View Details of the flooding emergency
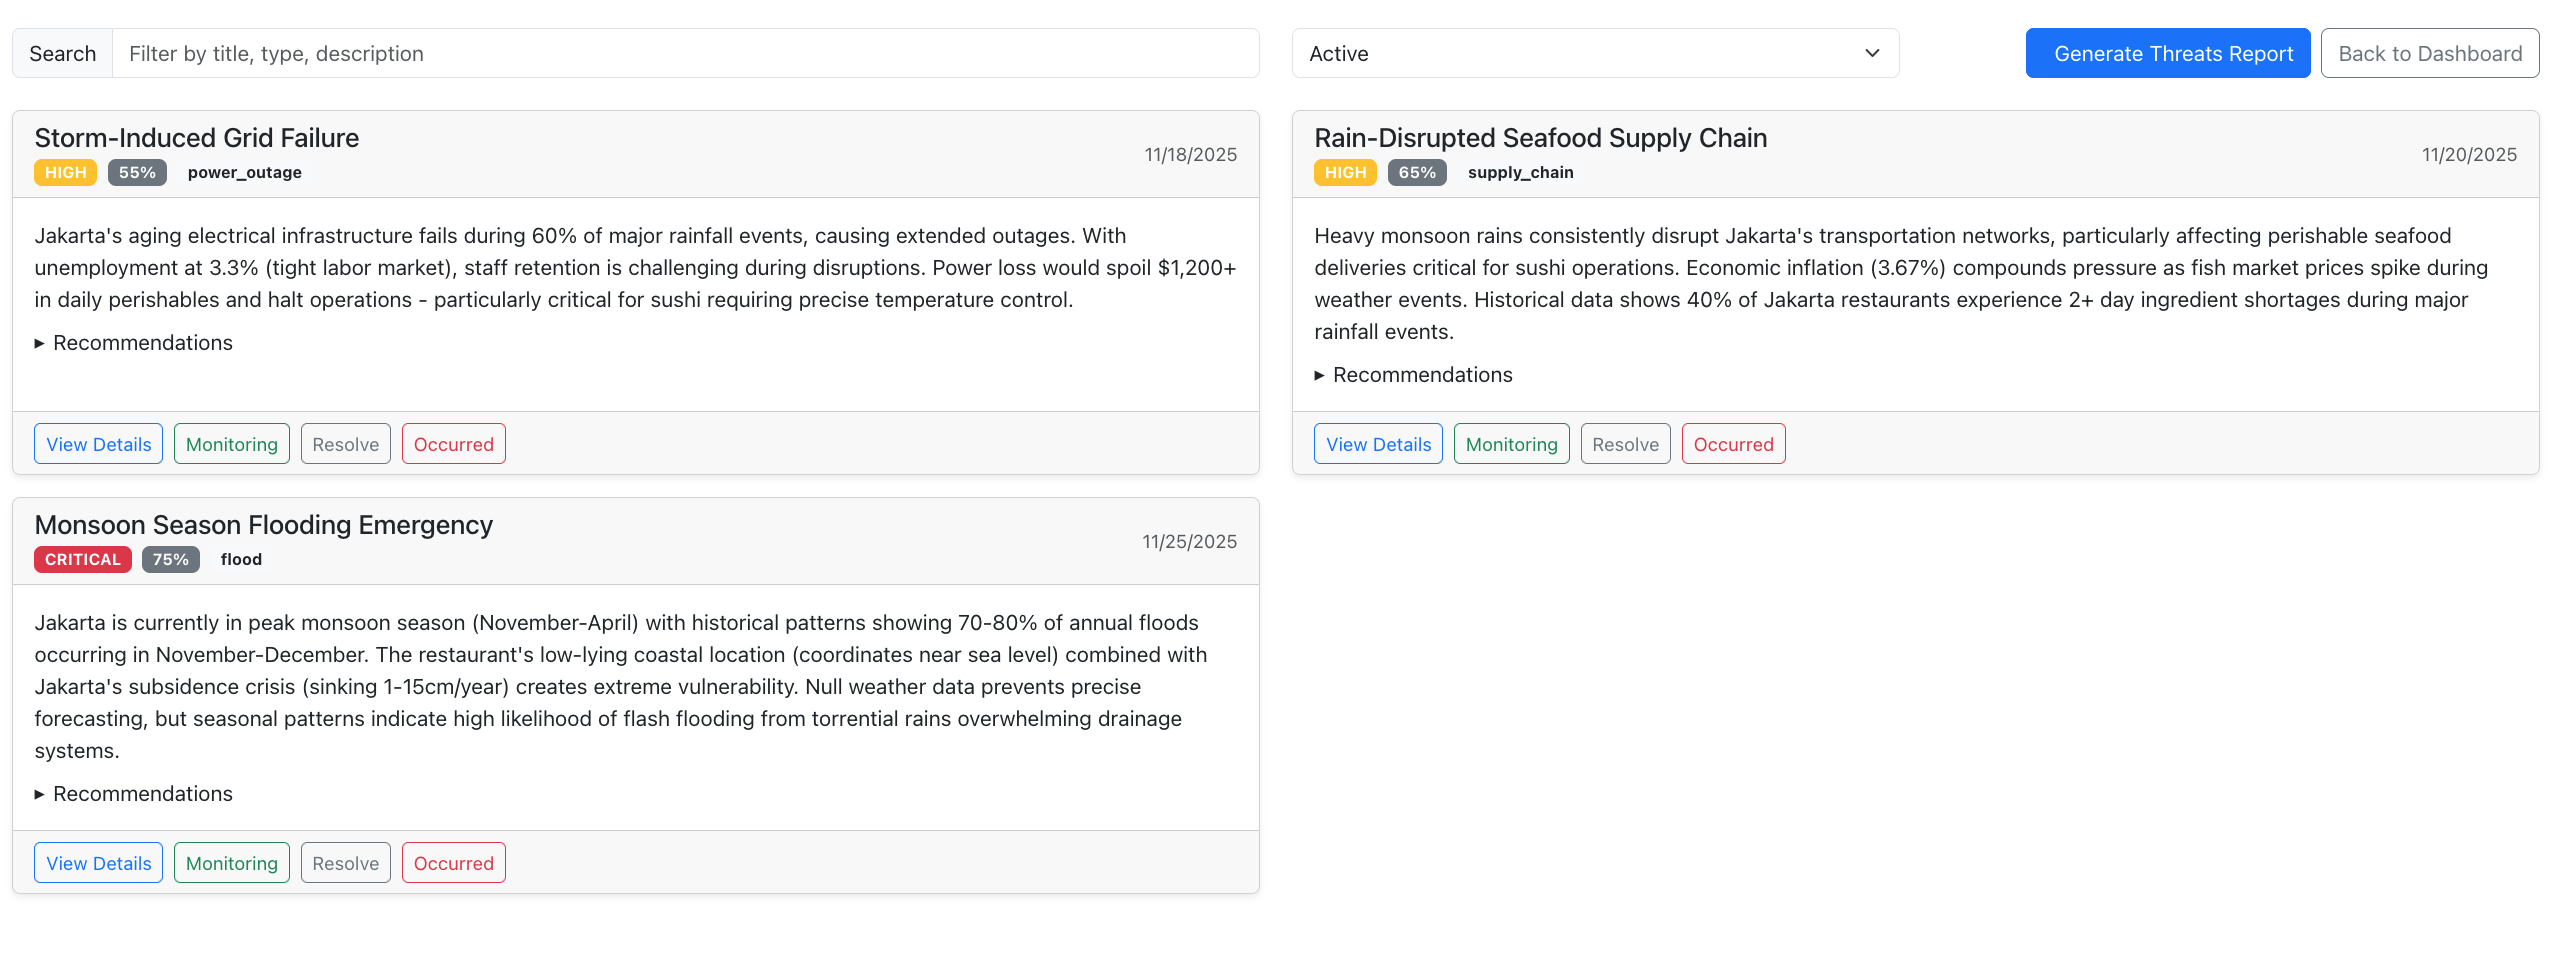The image size is (2552, 962). [98, 862]
